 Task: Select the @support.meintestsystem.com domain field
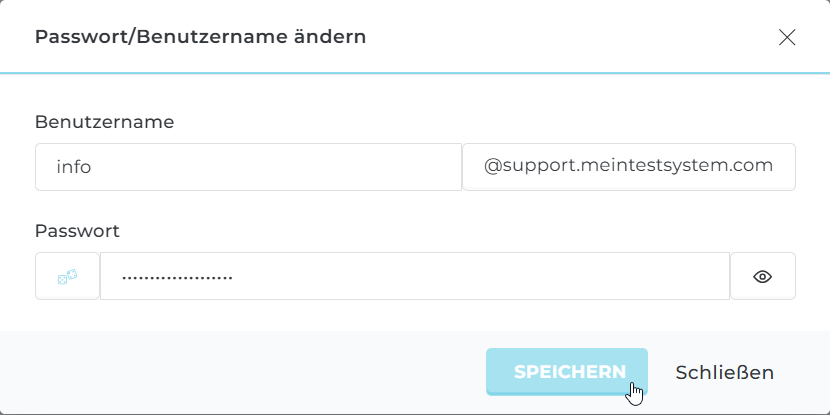coord(628,167)
